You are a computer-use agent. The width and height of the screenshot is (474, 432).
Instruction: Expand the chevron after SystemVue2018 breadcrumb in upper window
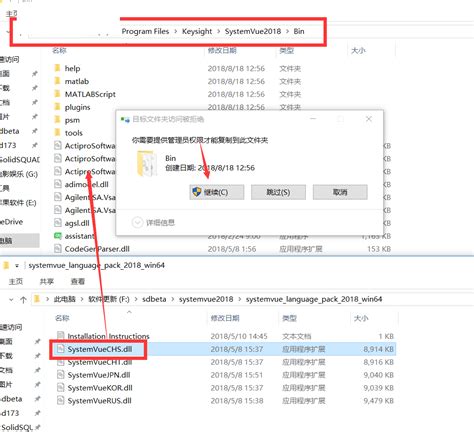pyautogui.click(x=287, y=31)
